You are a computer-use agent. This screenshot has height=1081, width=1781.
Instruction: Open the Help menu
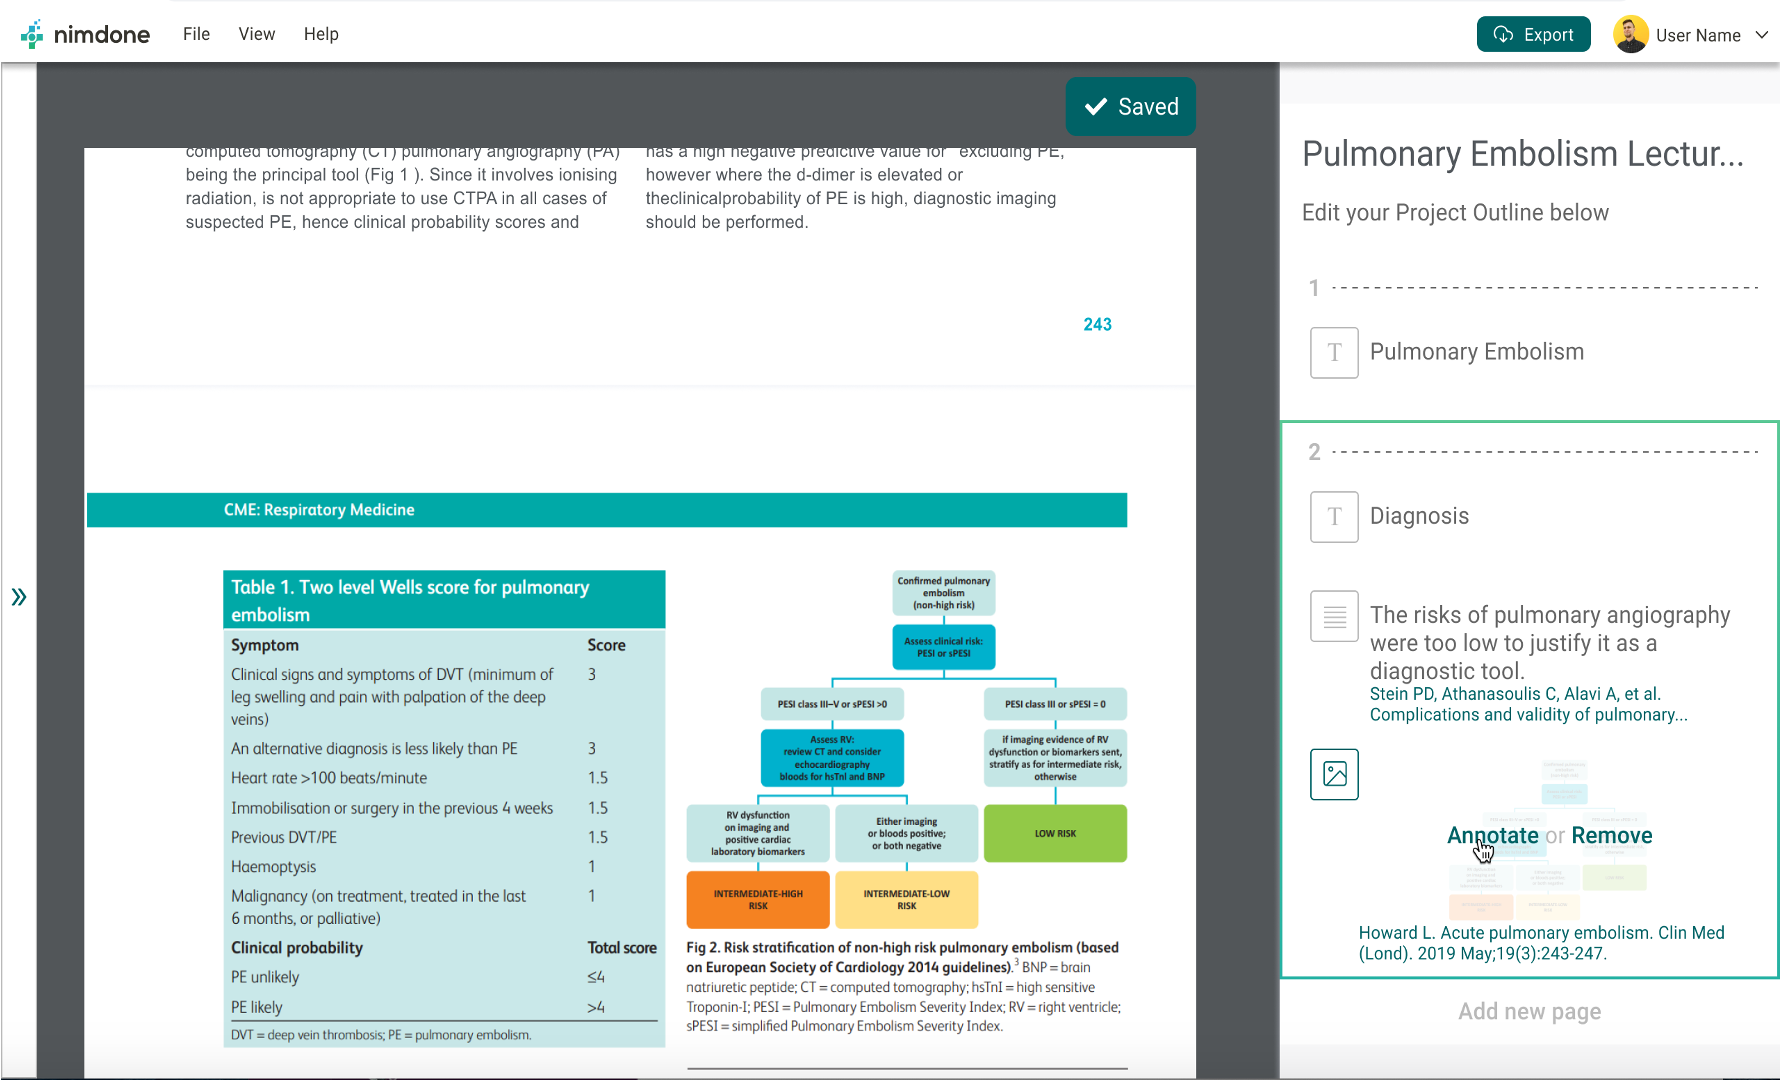point(321,34)
